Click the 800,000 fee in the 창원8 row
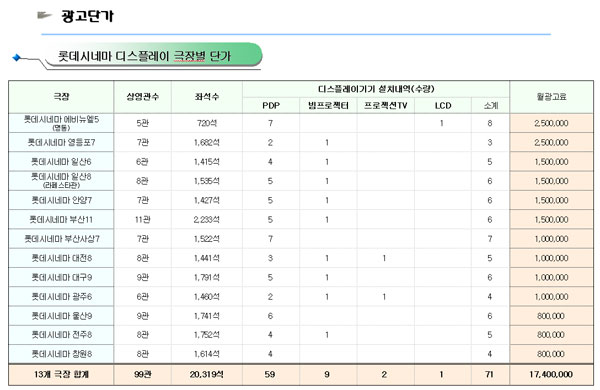The image size is (600, 390). pyautogui.click(x=551, y=354)
